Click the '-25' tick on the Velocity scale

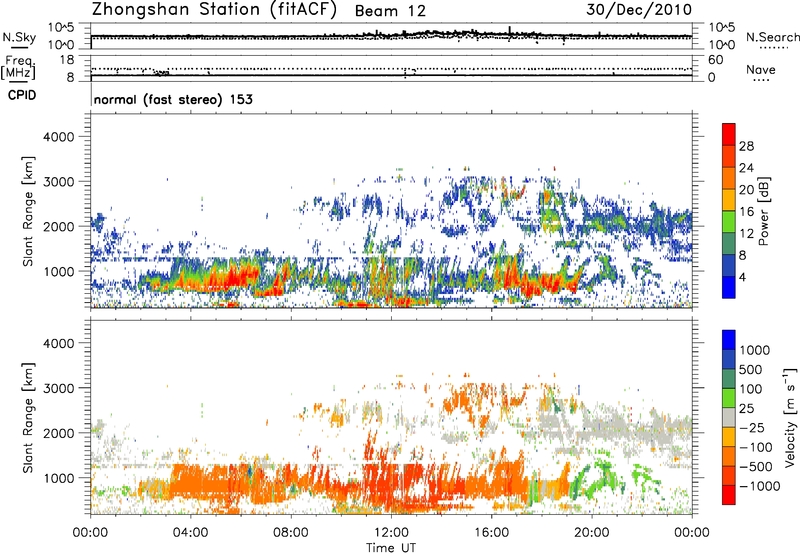(752, 428)
